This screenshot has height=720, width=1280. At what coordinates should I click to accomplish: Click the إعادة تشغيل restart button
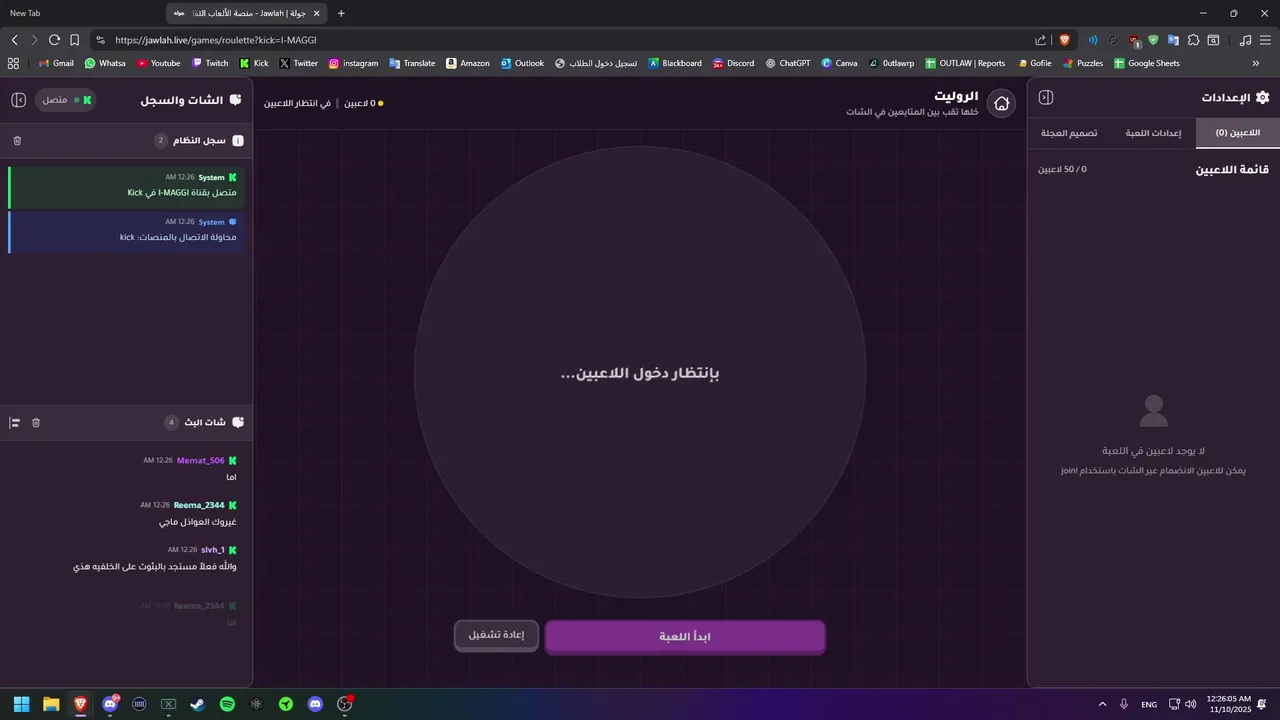click(x=496, y=635)
